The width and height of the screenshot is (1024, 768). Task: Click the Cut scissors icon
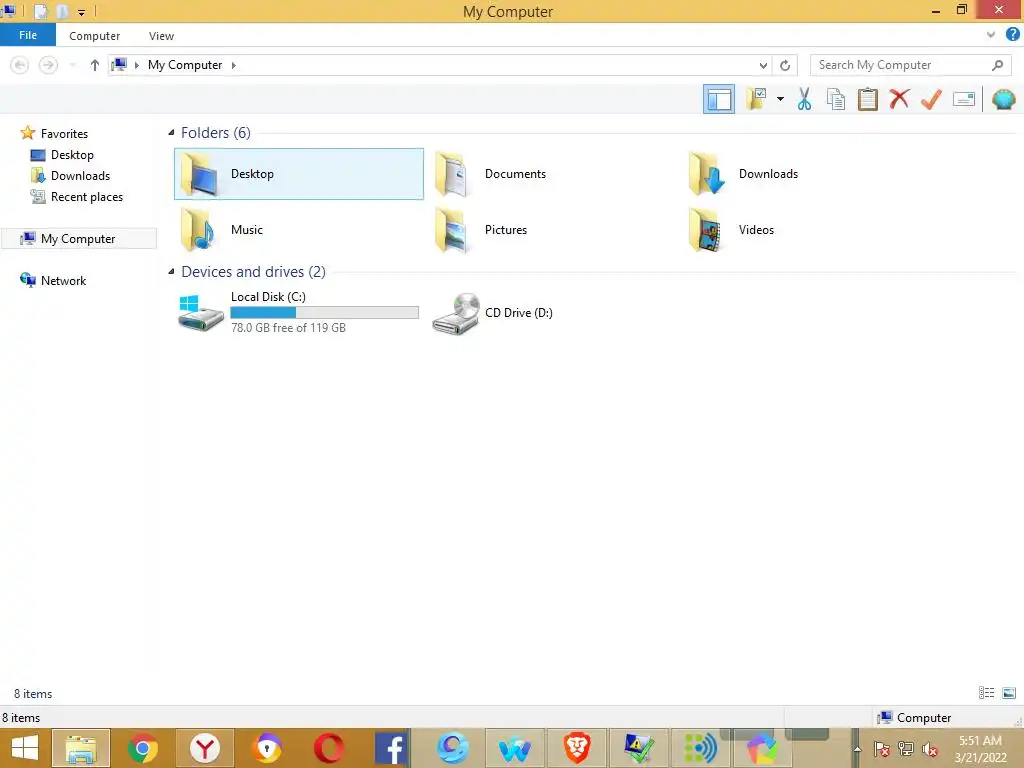tap(804, 99)
